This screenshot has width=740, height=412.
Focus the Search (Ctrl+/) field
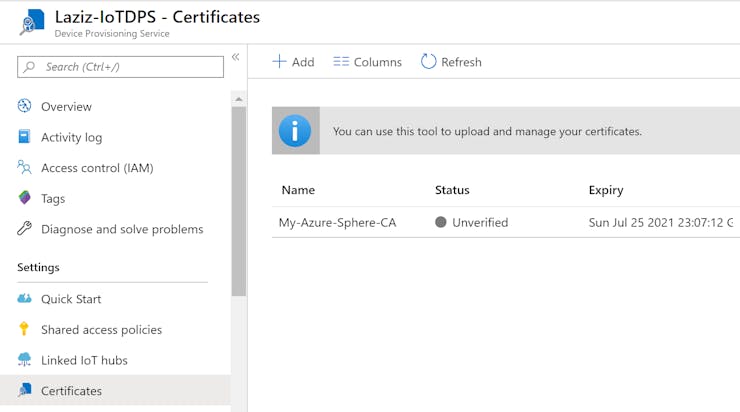point(120,67)
